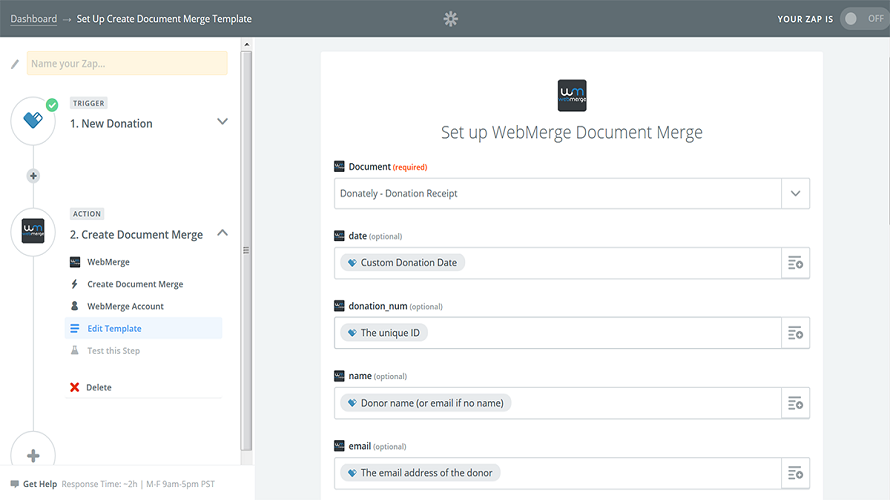The image size is (890, 500).
Task: Add a step with the small plus button
Action: tap(33, 176)
